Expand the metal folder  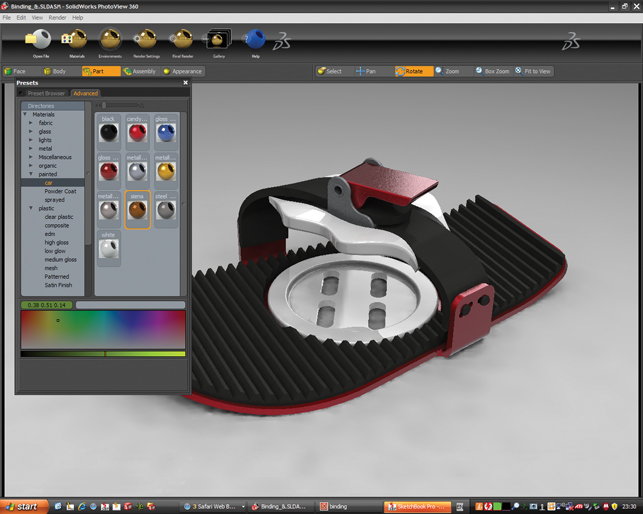[x=31, y=148]
